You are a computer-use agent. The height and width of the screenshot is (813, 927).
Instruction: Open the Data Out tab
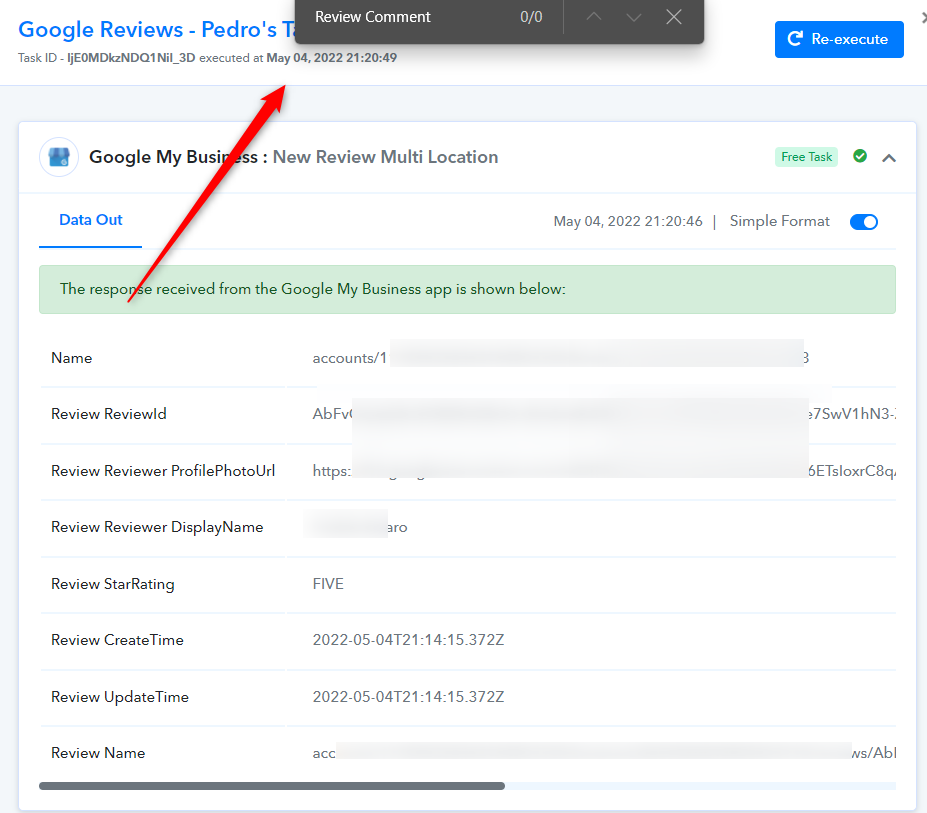[90, 220]
